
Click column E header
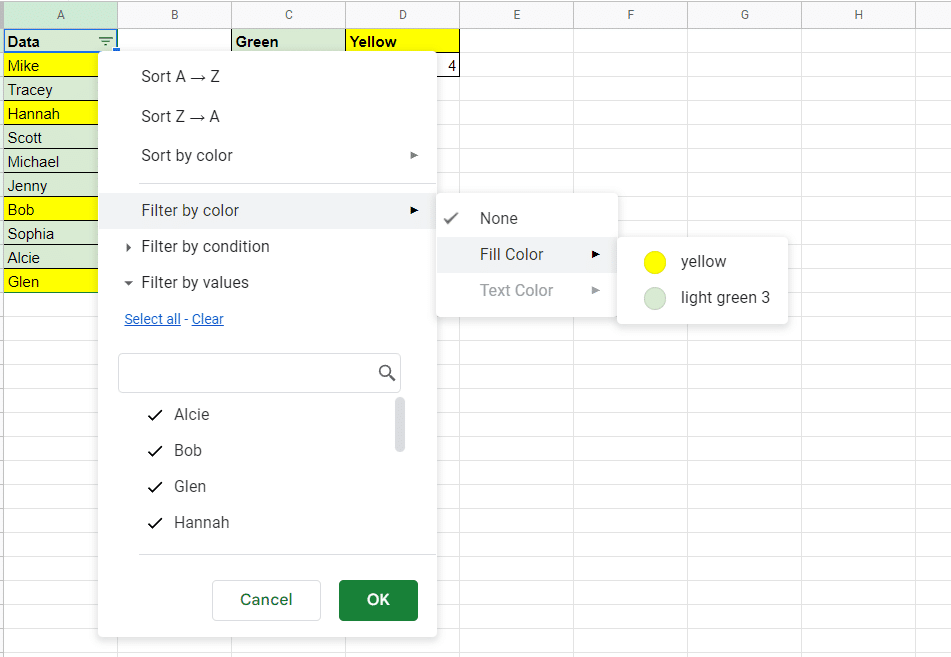pos(517,15)
